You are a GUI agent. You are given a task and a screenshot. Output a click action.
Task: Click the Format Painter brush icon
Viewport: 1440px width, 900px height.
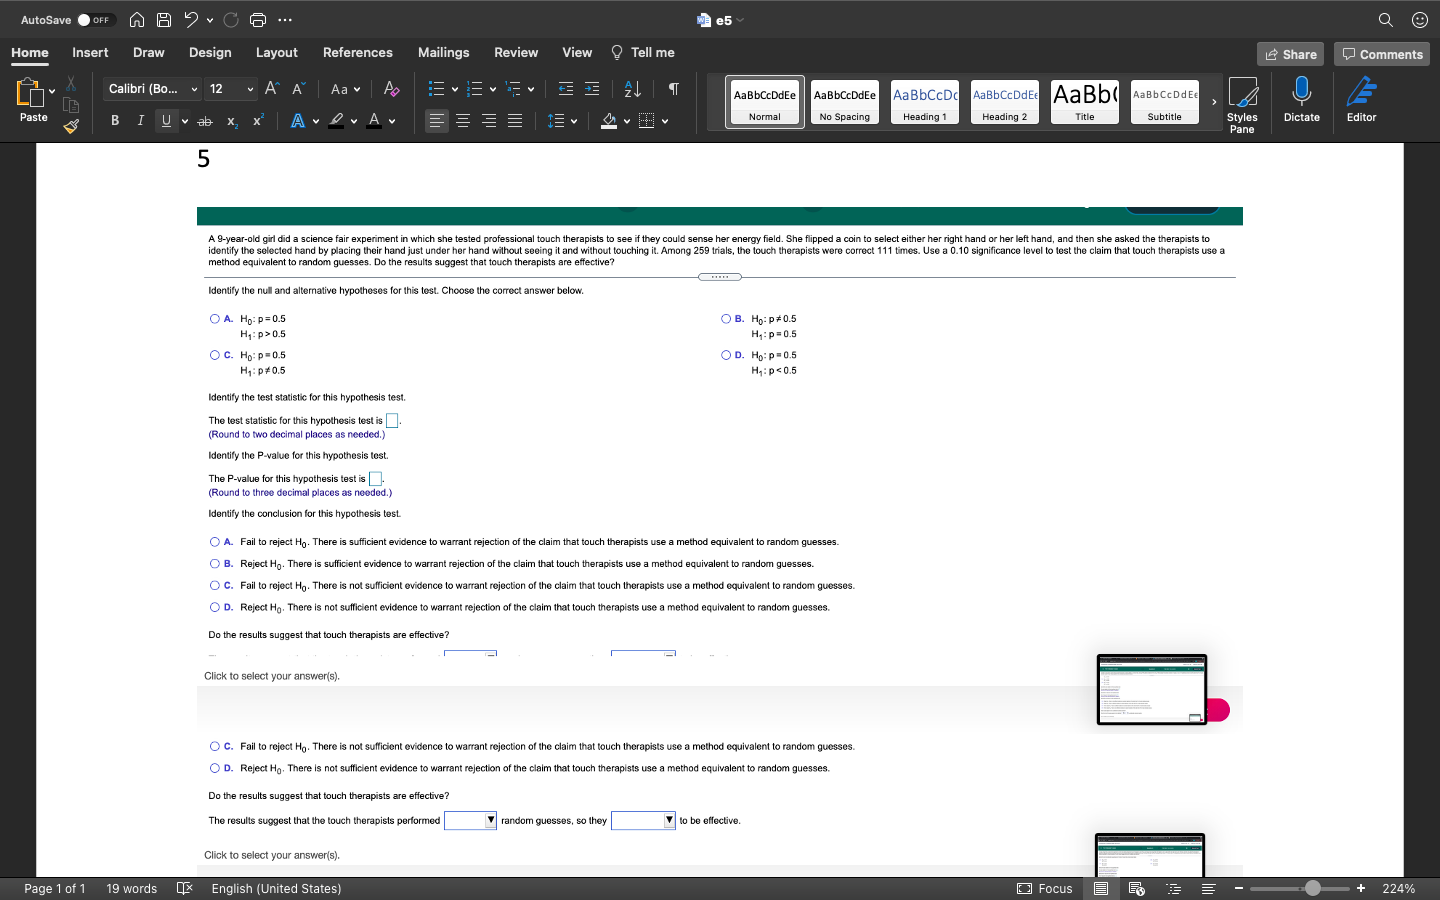click(x=71, y=126)
